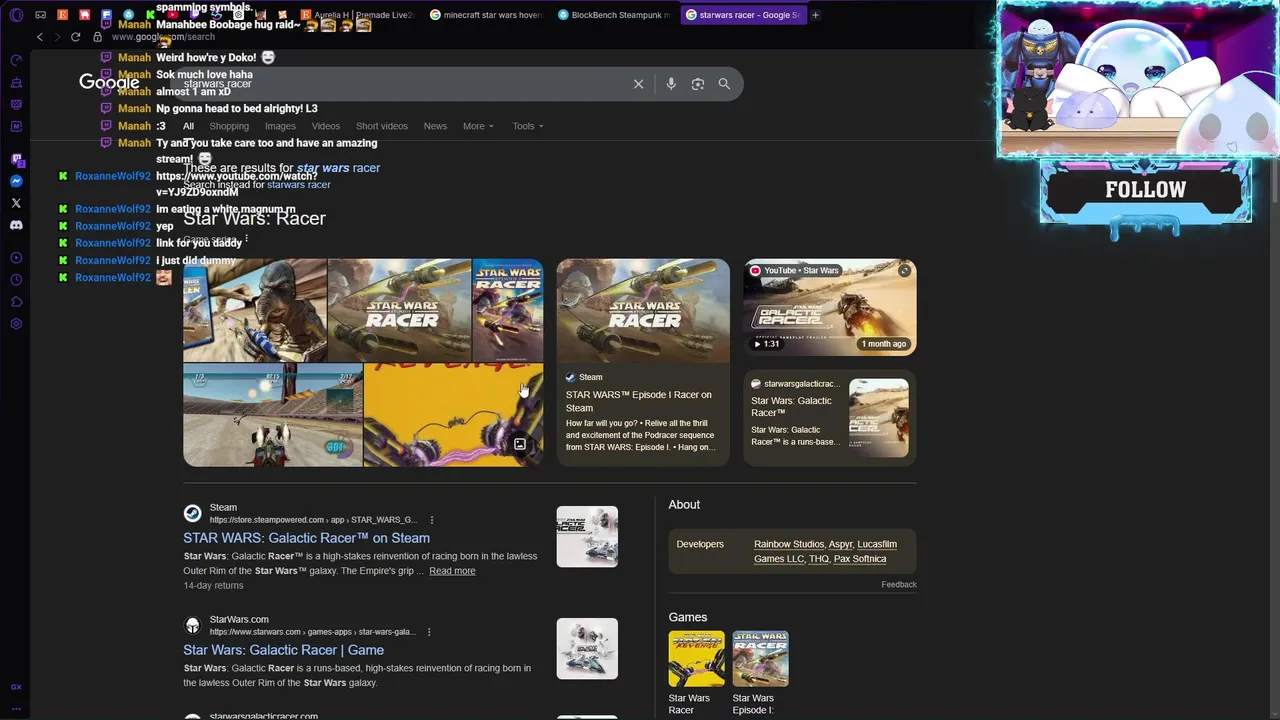Screen dimensions: 1280x720
Task: Click the star wars racer suggested spelling
Action: click(338, 168)
